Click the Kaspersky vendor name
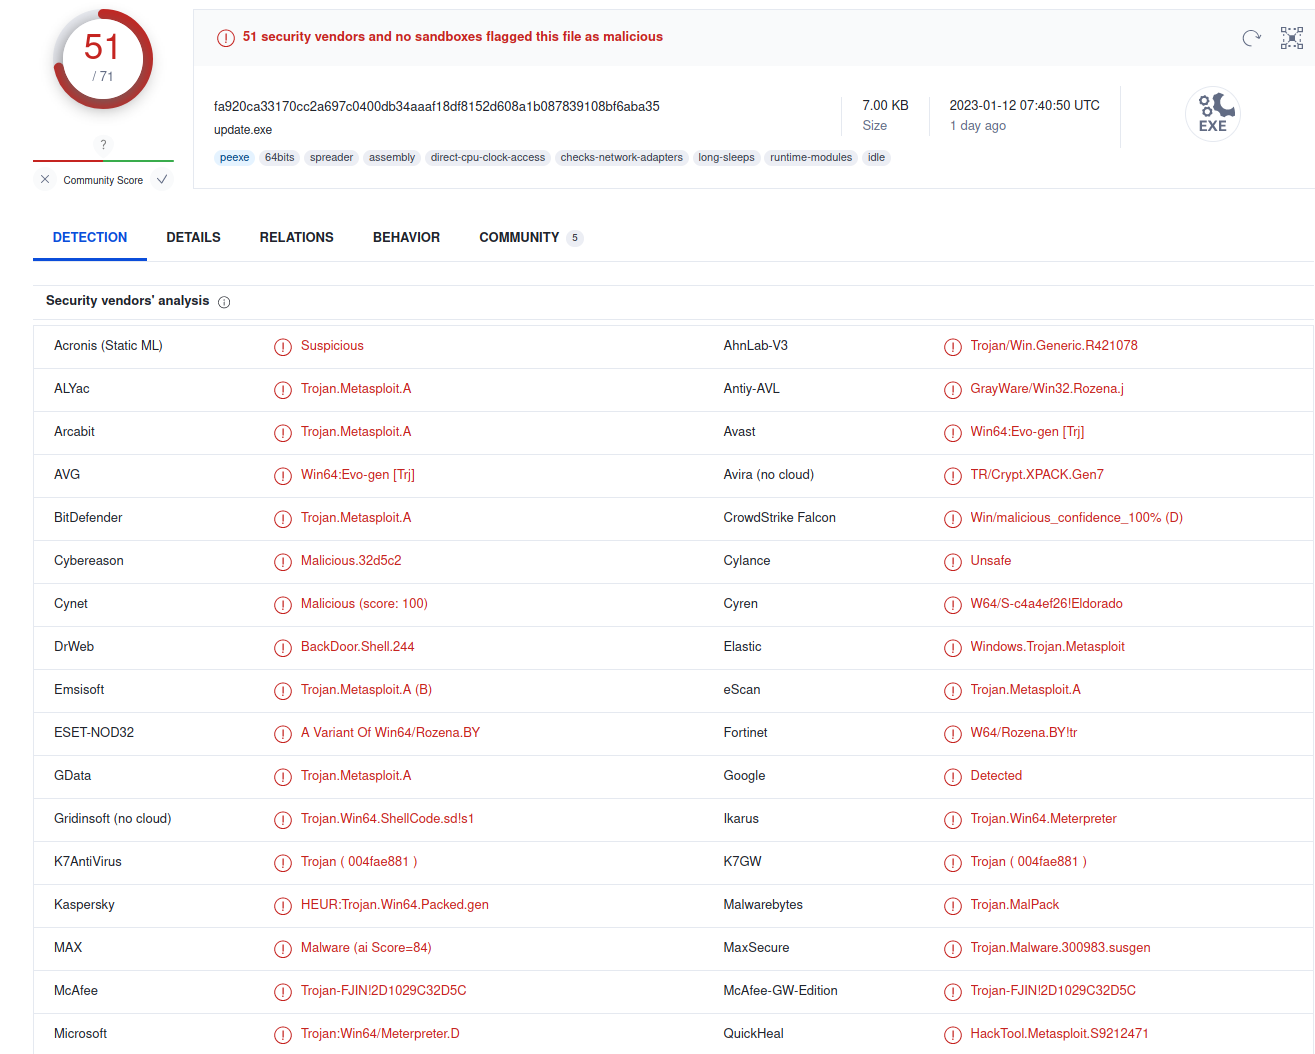Viewport: 1315px width, 1054px height. [x=84, y=905]
